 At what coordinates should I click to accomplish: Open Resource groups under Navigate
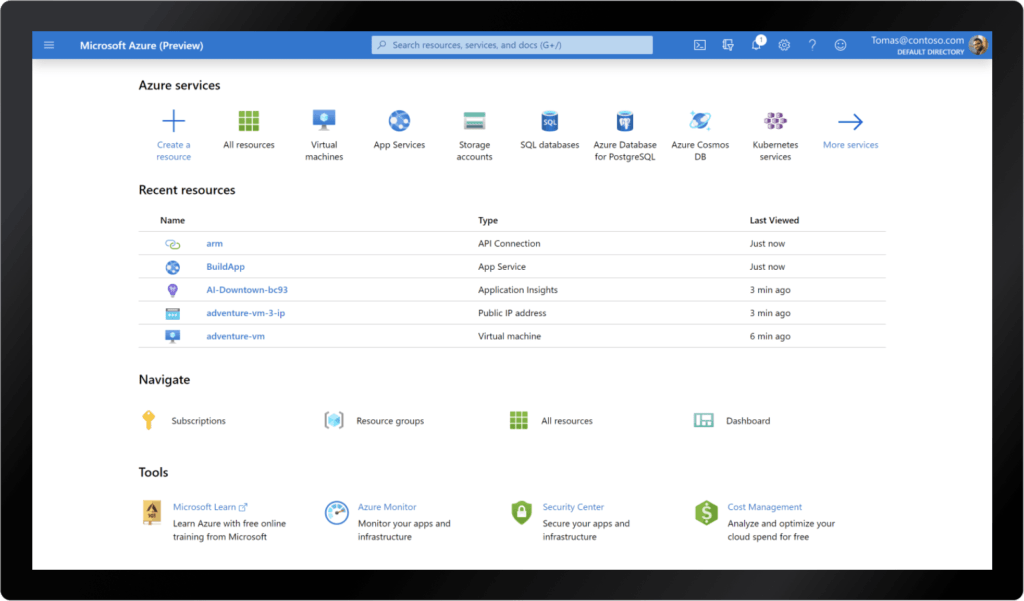click(334, 420)
